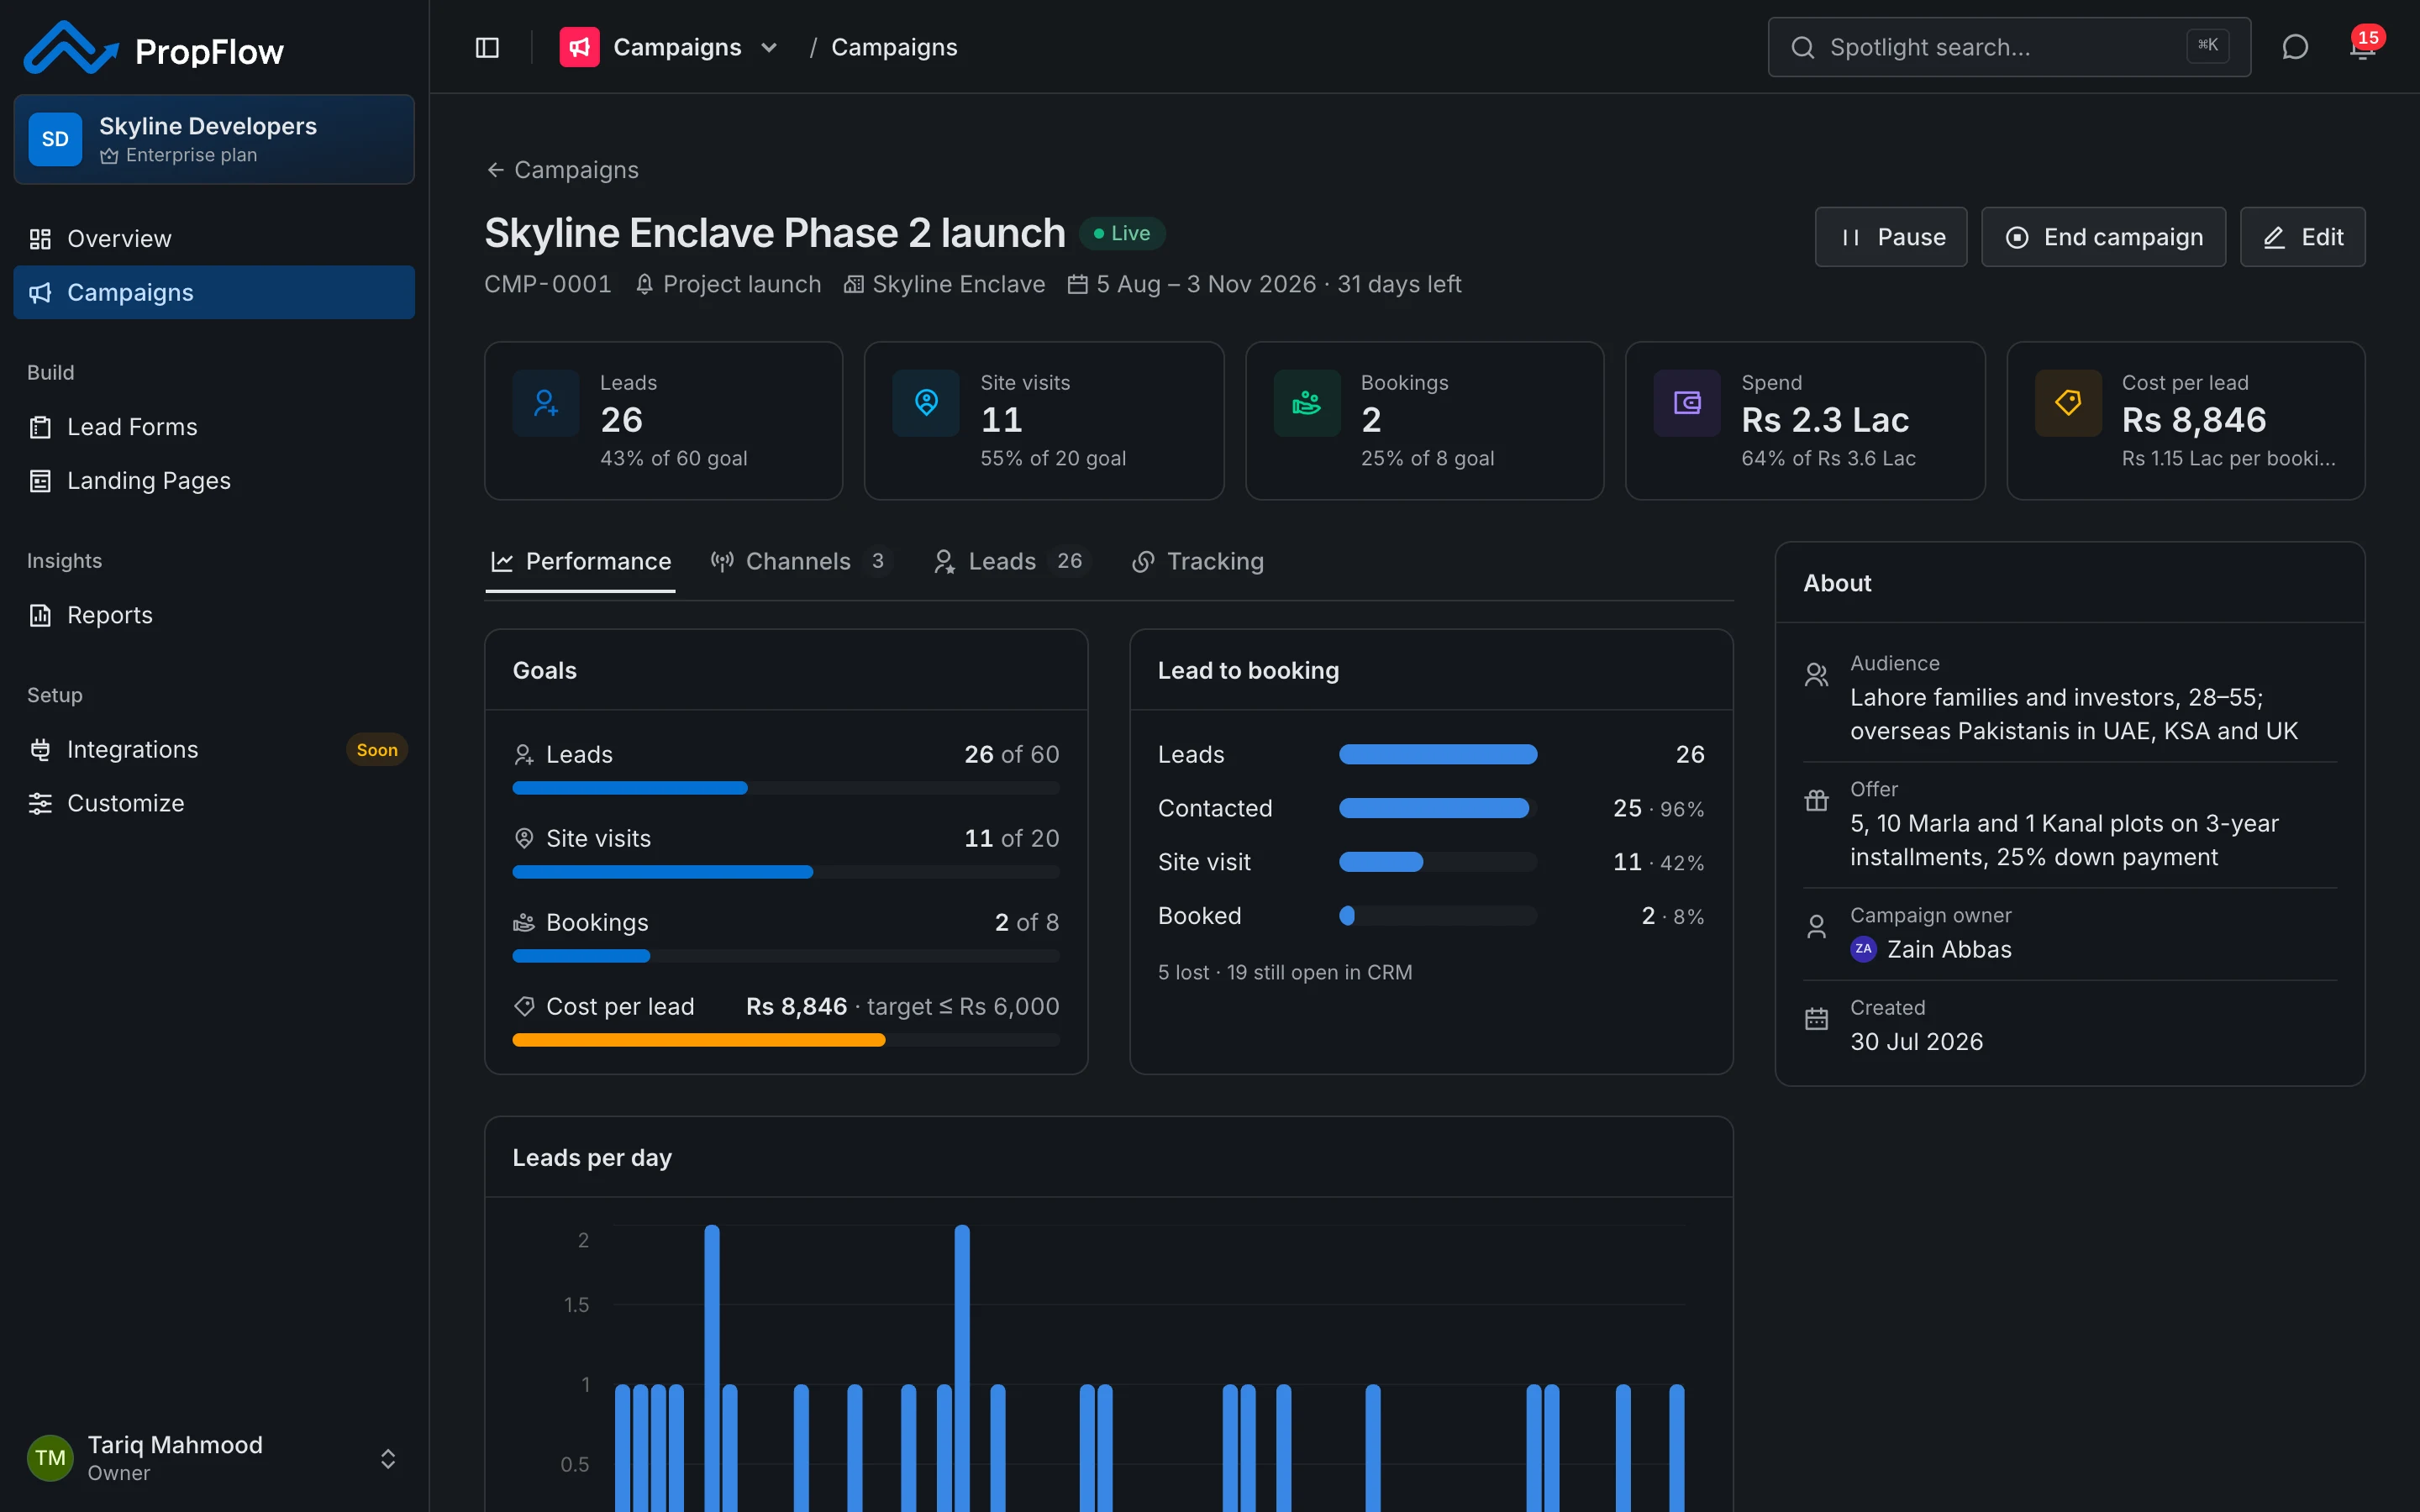
Task: Open Customize in the sidebar
Action: [x=214, y=803]
